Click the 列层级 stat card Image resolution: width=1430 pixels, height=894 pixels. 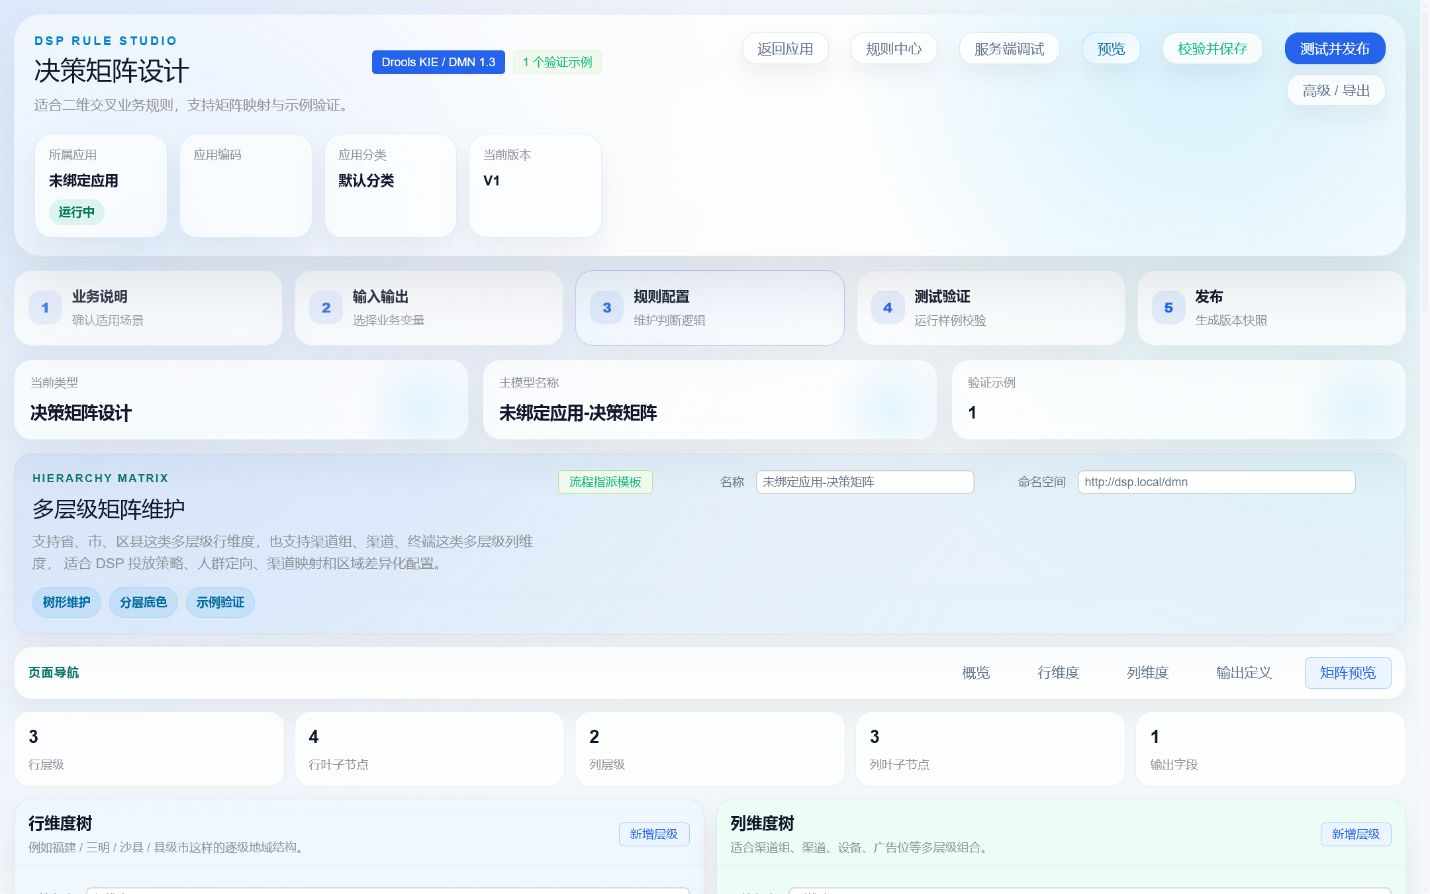point(710,749)
